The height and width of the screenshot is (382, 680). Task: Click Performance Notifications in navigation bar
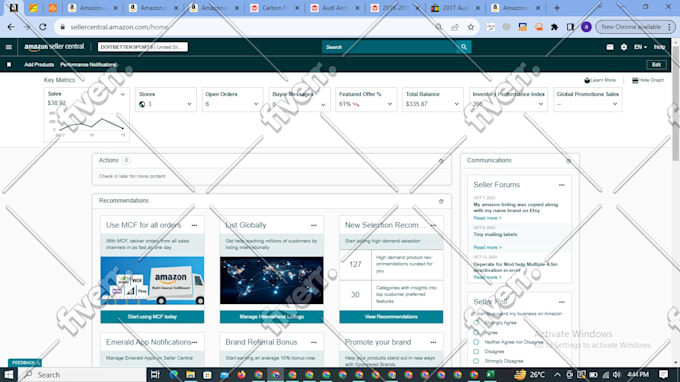point(88,65)
